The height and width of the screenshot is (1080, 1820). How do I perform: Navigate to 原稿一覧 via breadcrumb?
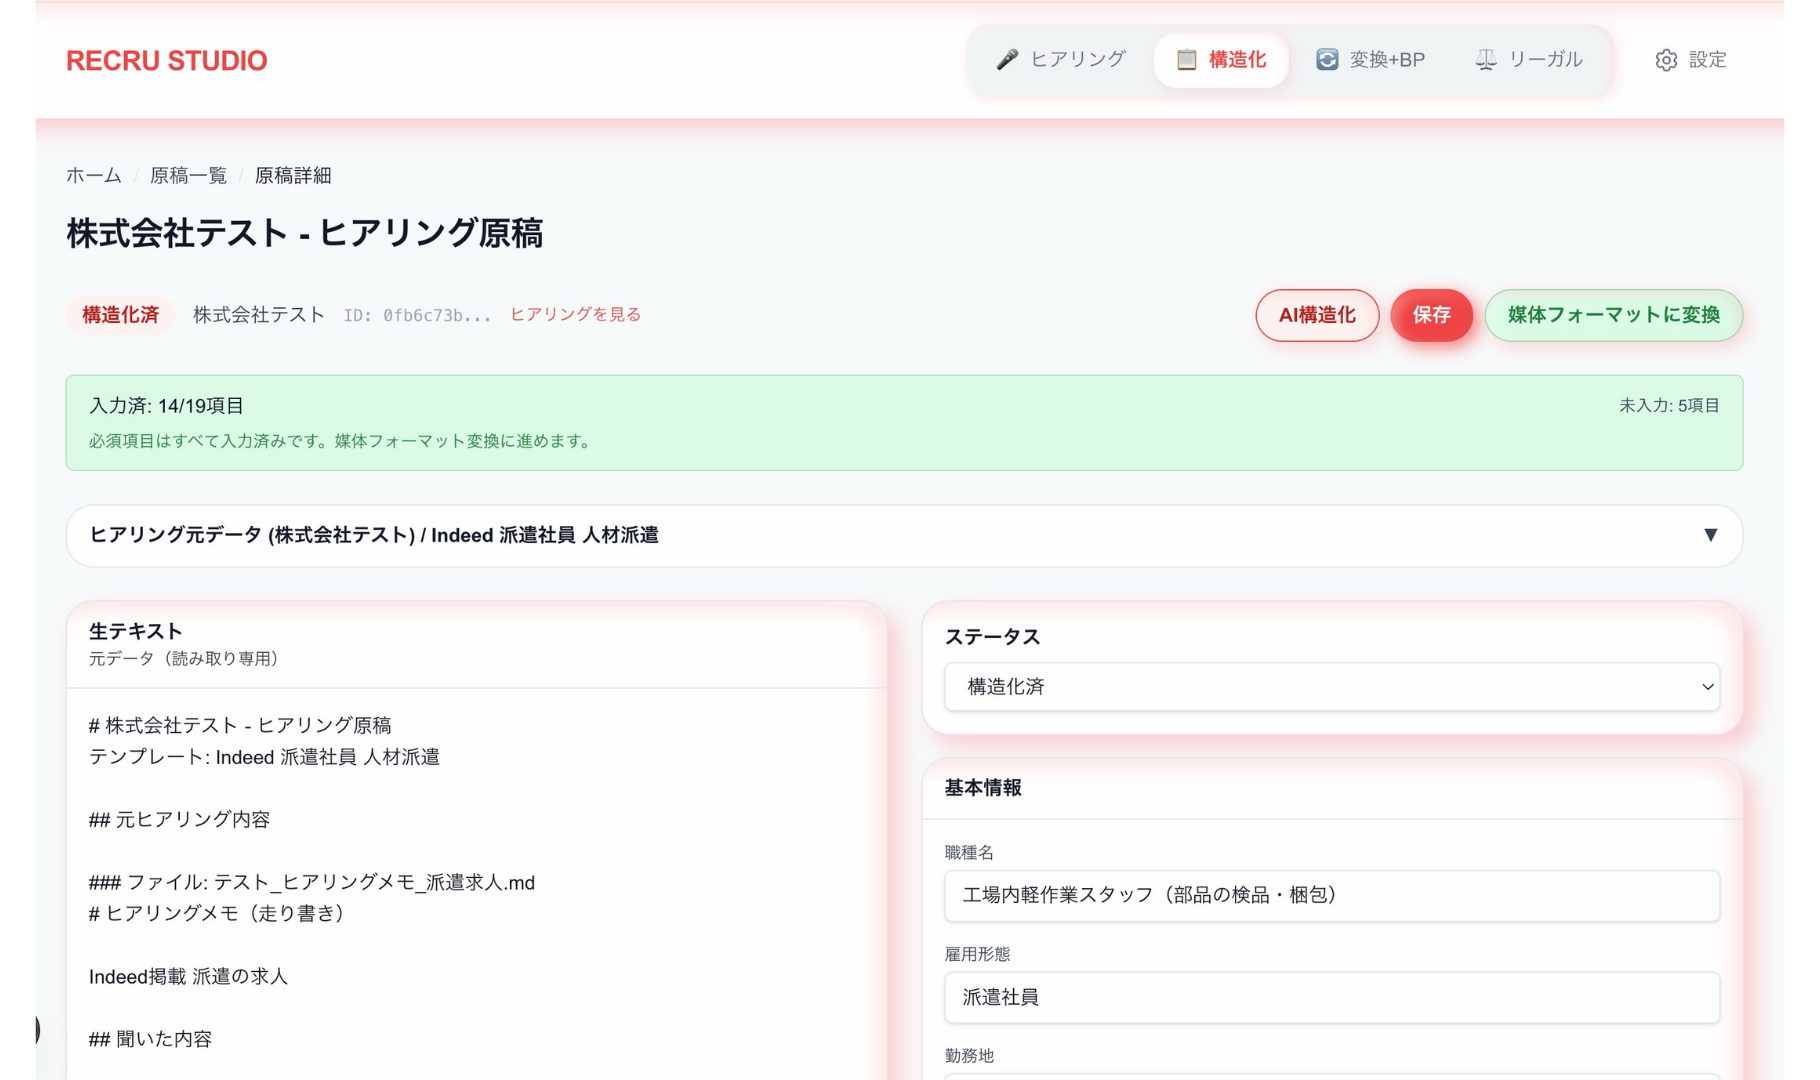click(x=187, y=175)
